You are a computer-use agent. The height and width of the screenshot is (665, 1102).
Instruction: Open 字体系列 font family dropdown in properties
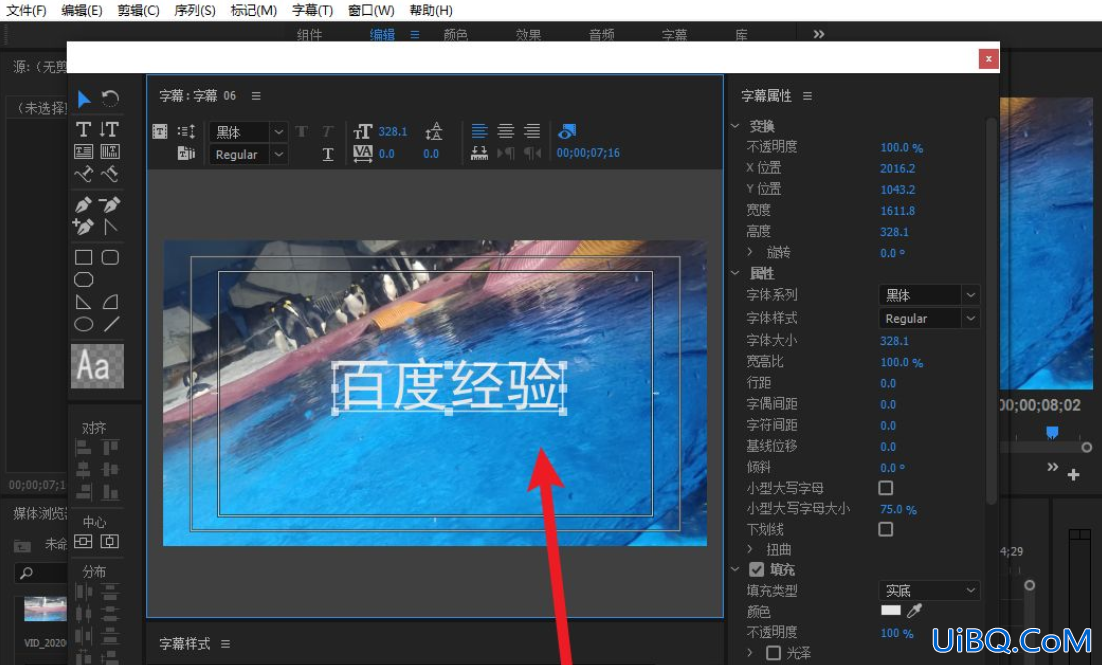pyautogui.click(x=929, y=295)
